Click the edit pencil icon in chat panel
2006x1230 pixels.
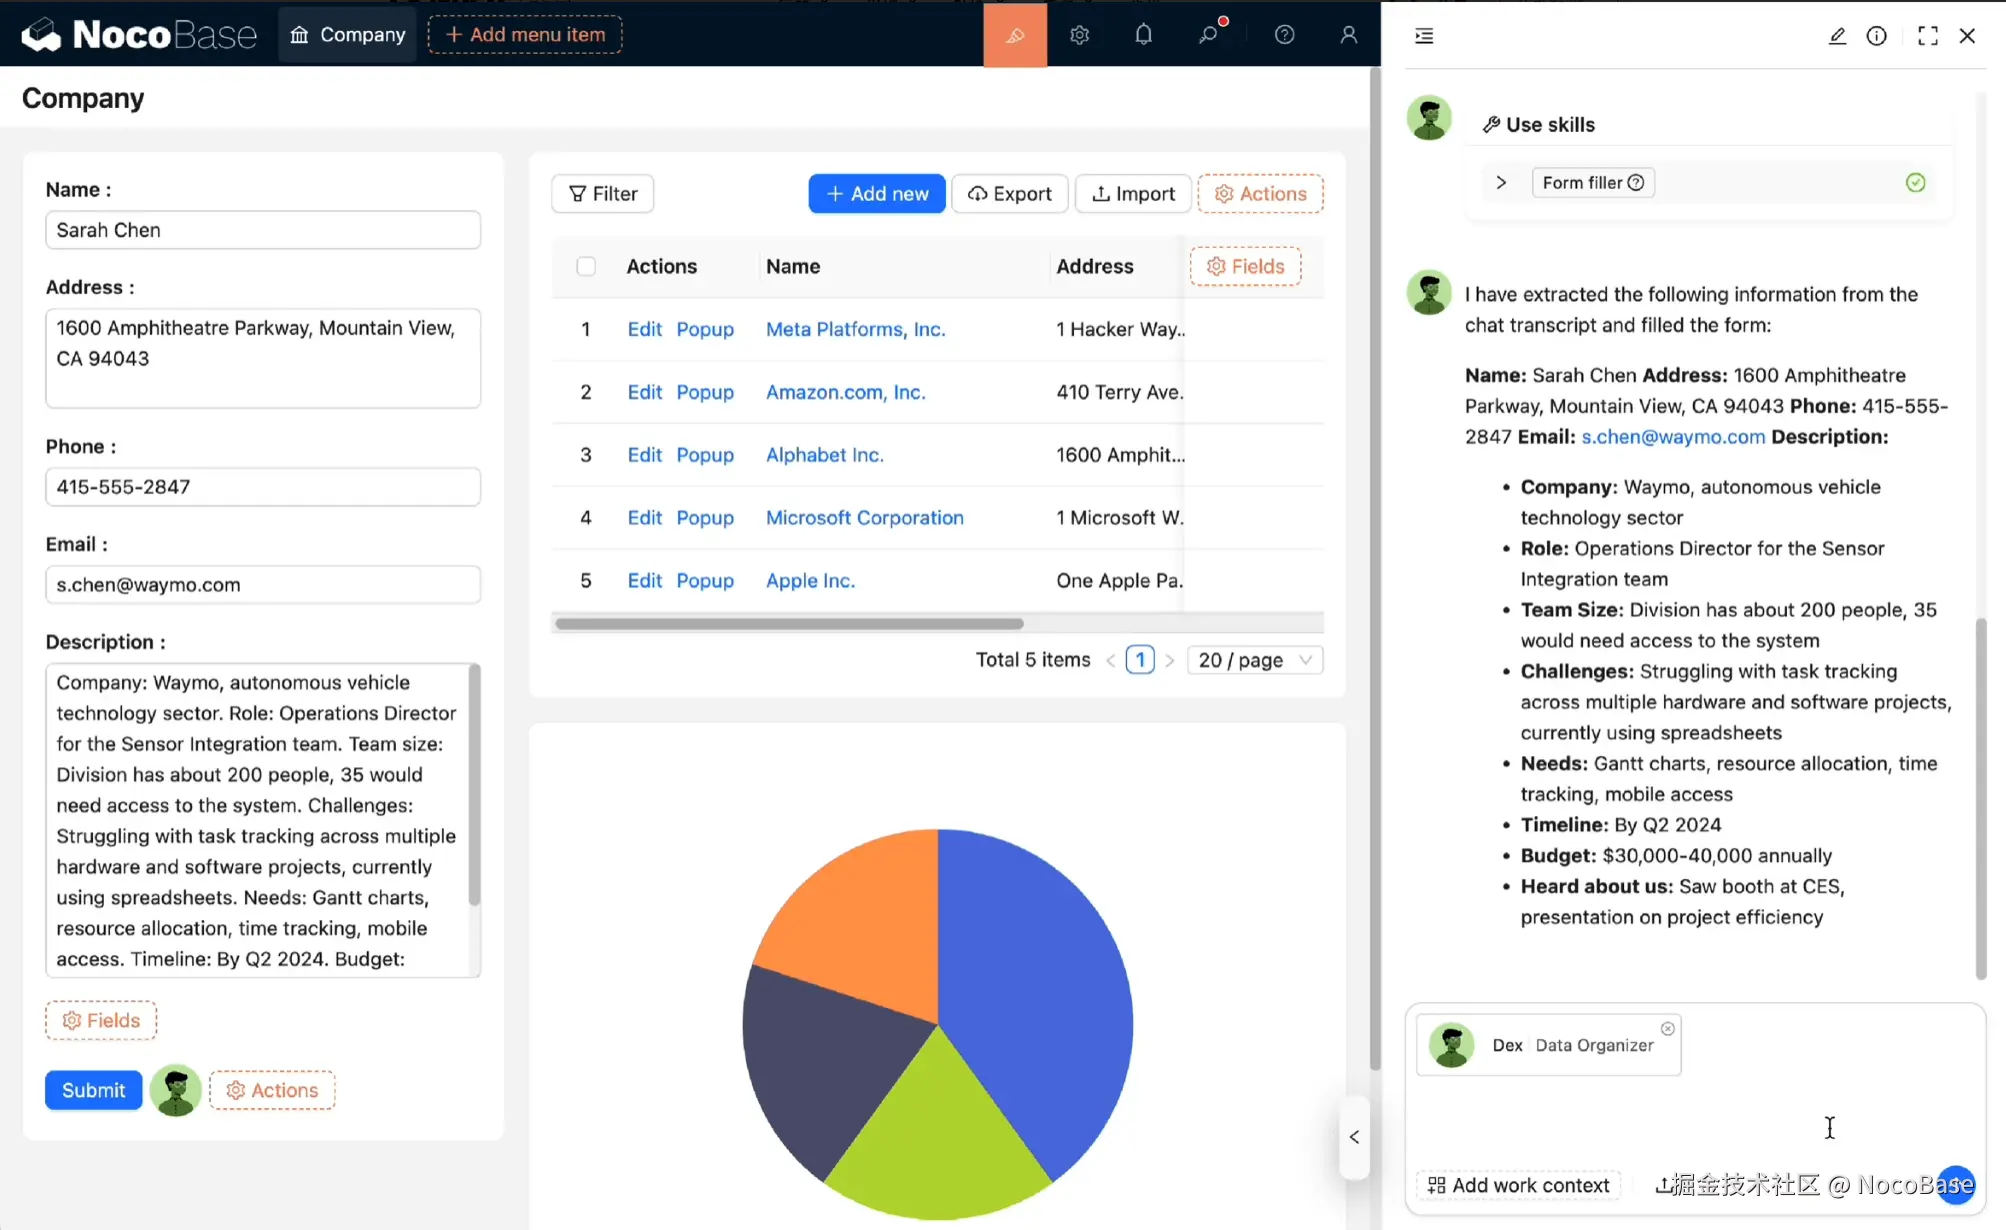1837,36
